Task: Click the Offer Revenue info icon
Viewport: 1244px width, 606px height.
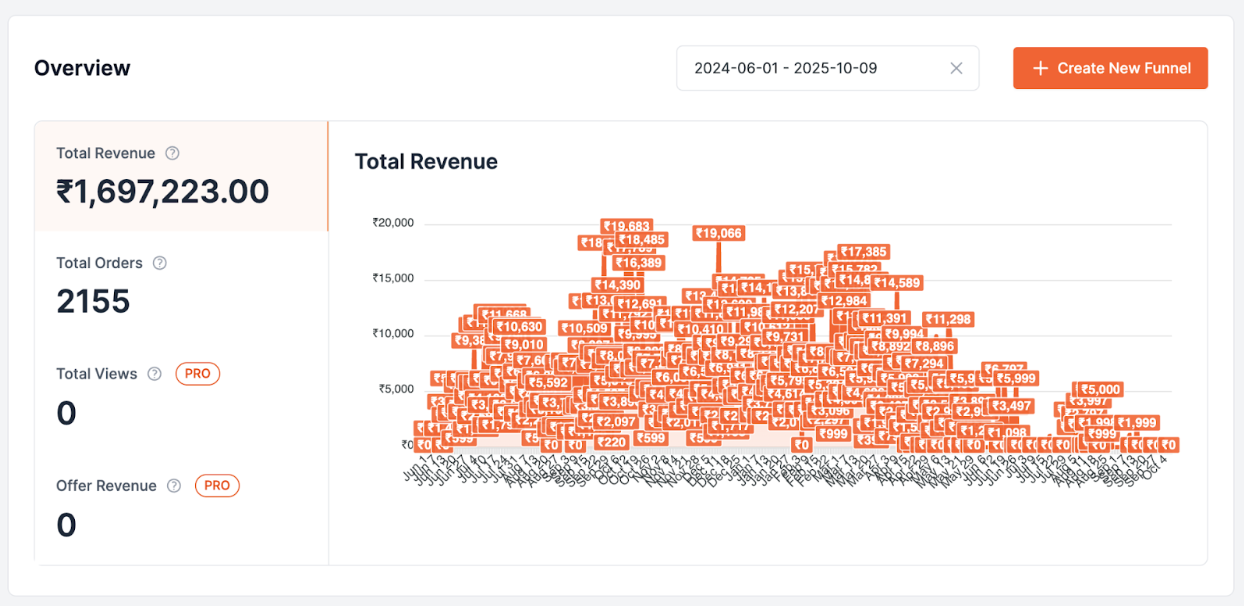Action: (x=174, y=486)
